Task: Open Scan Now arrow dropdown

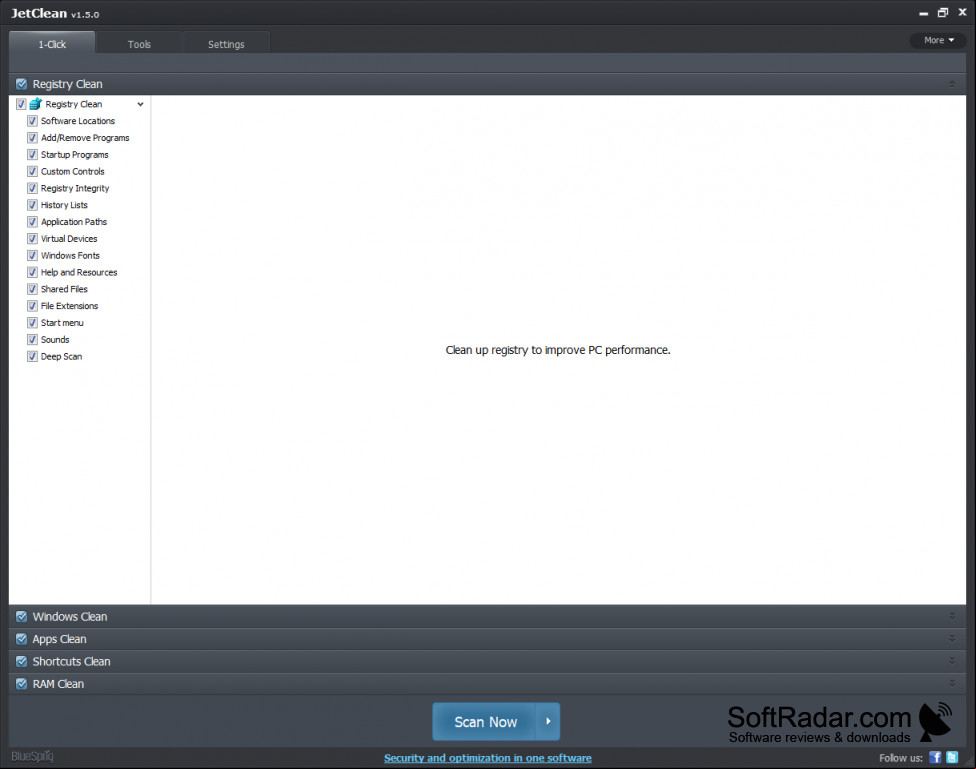Action: pyautogui.click(x=548, y=722)
